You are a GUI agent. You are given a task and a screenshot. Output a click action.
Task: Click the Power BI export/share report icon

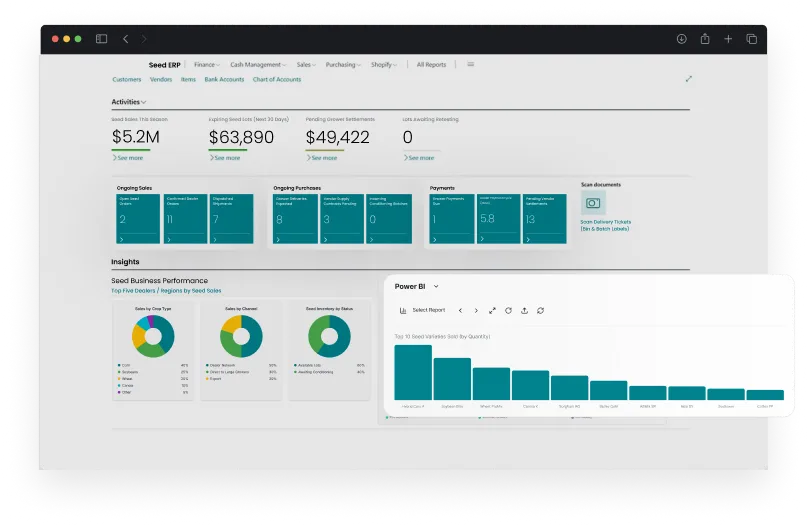524,310
